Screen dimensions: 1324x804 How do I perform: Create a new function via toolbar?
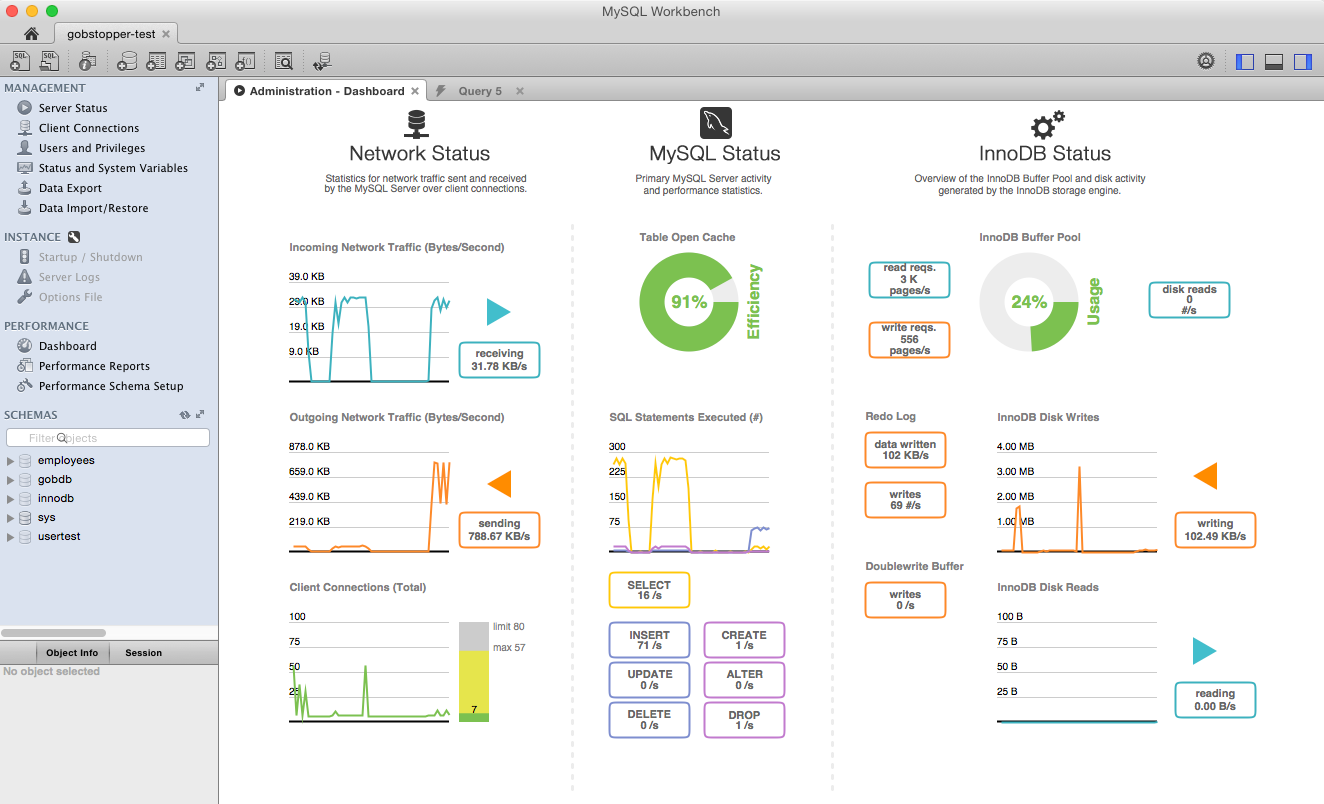[x=244, y=60]
